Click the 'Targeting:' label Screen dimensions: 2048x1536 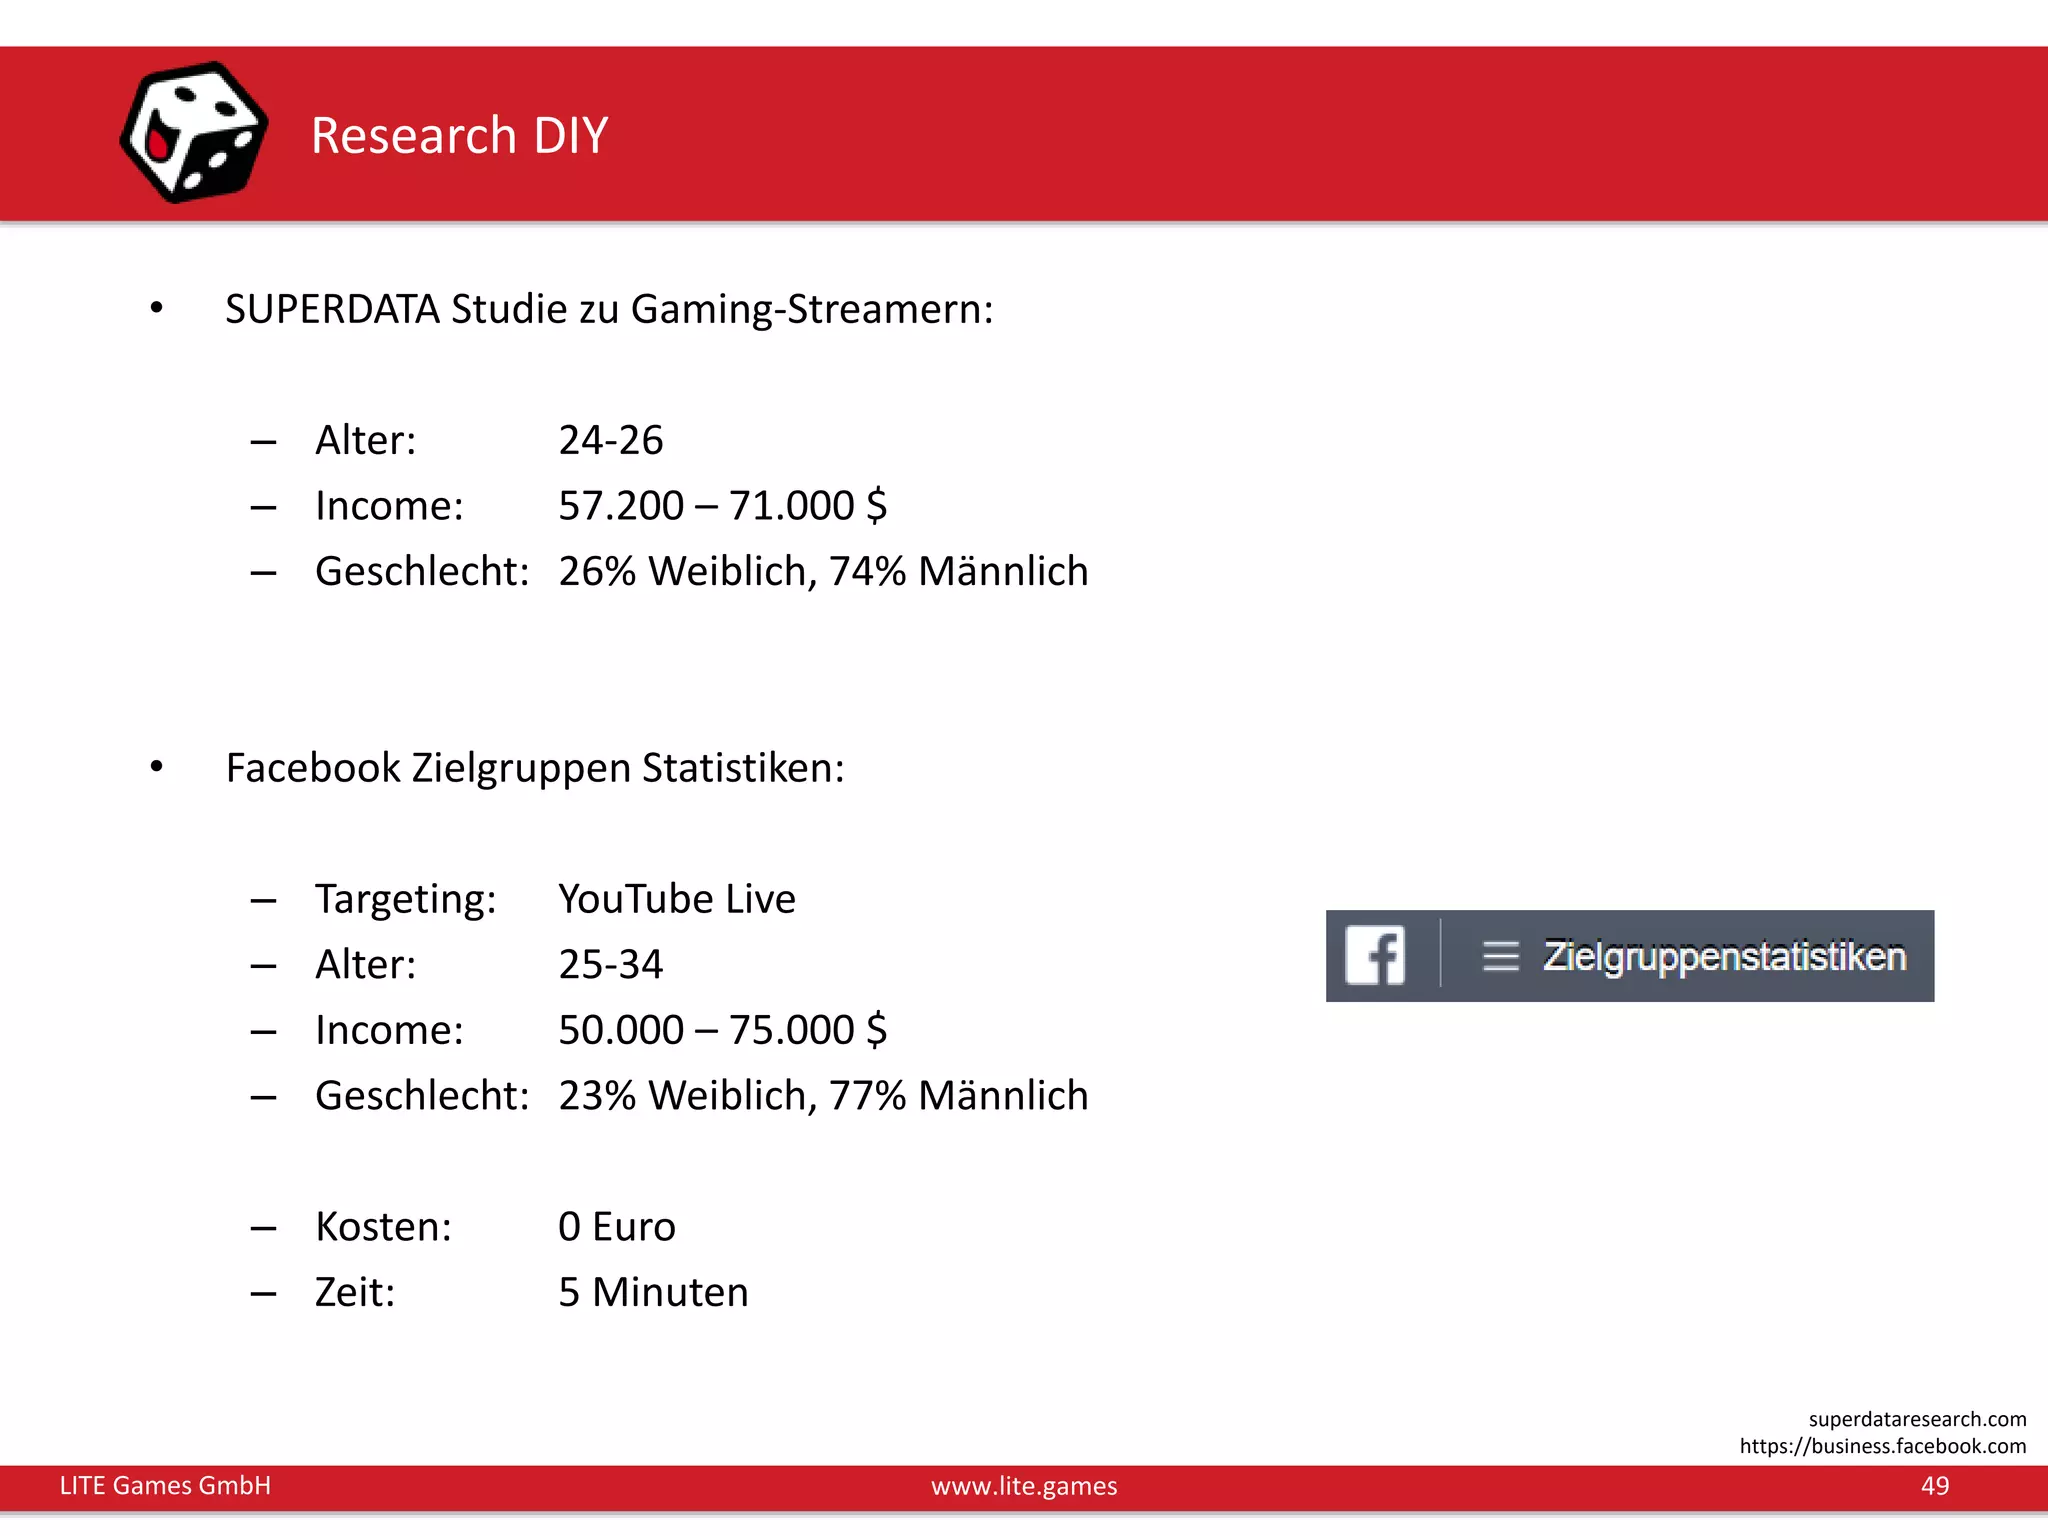[x=405, y=899]
